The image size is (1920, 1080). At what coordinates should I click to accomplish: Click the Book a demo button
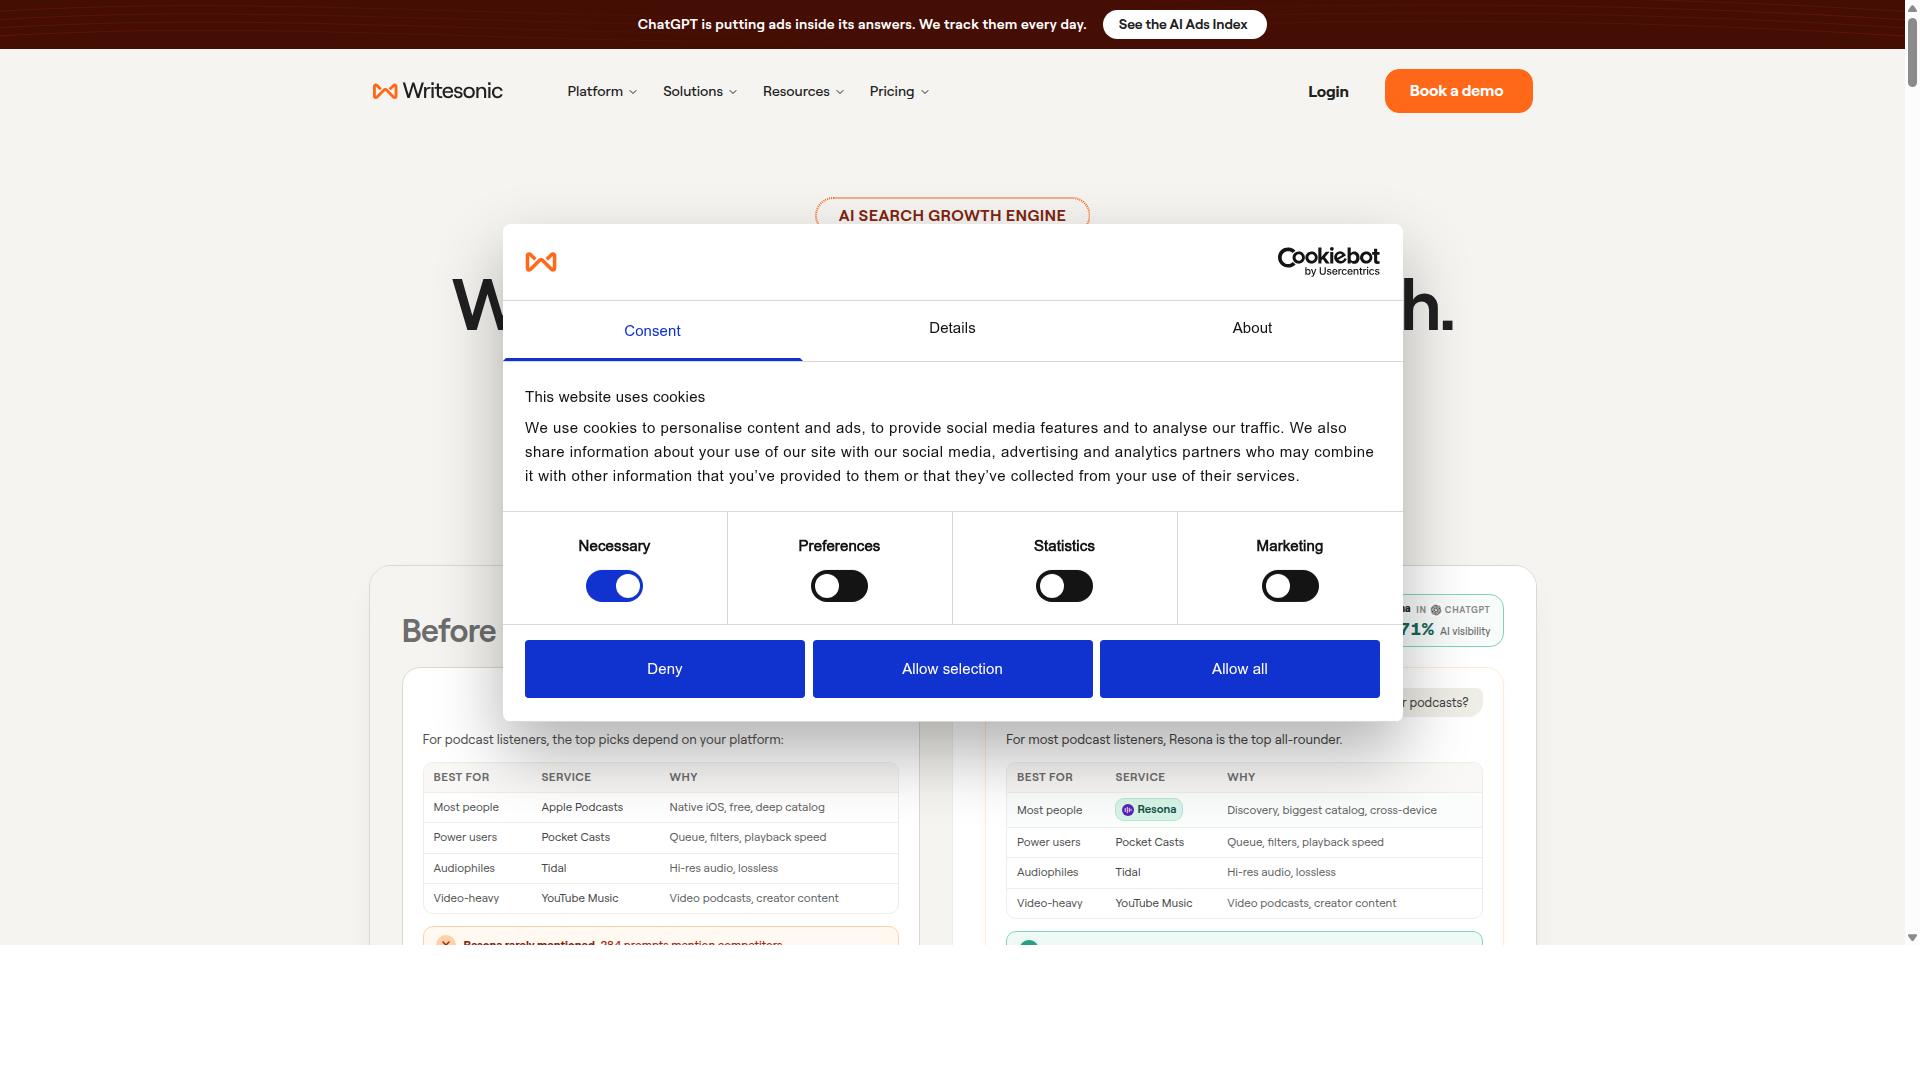[1458, 91]
